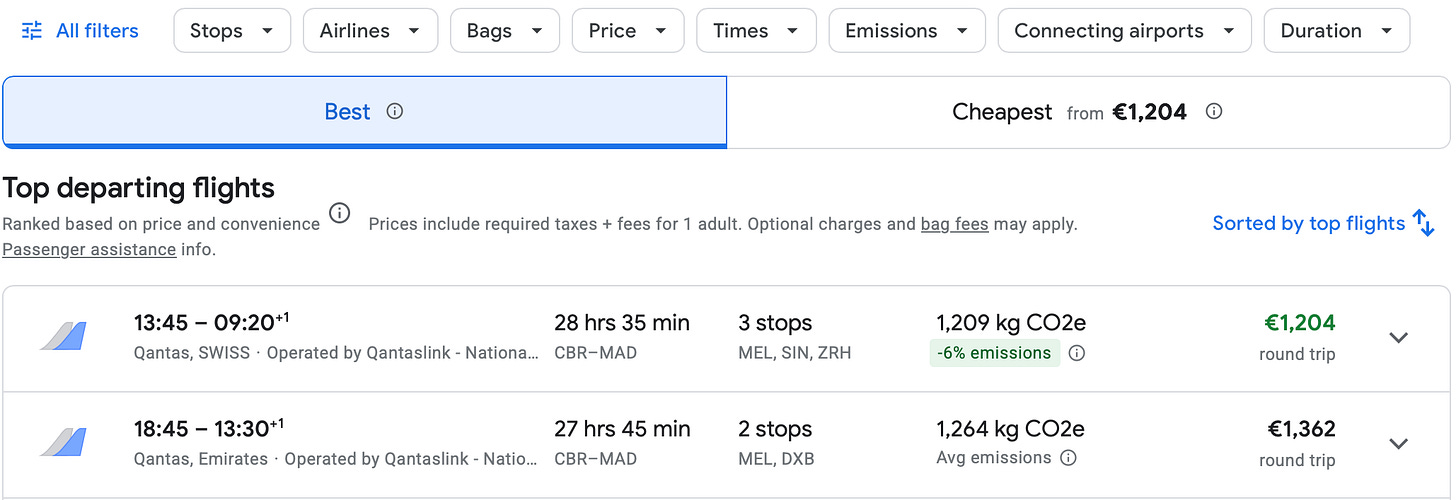Click Sorted by top flights button
This screenshot has height=500, width=1456.
[1308, 223]
